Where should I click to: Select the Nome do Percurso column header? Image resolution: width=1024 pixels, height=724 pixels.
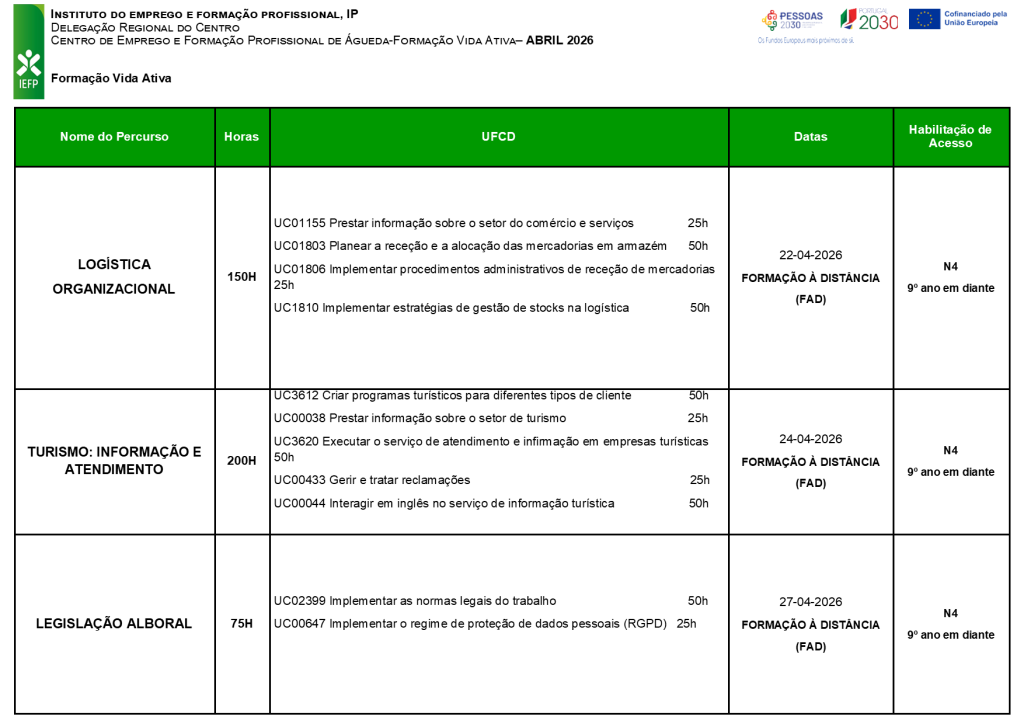114,137
